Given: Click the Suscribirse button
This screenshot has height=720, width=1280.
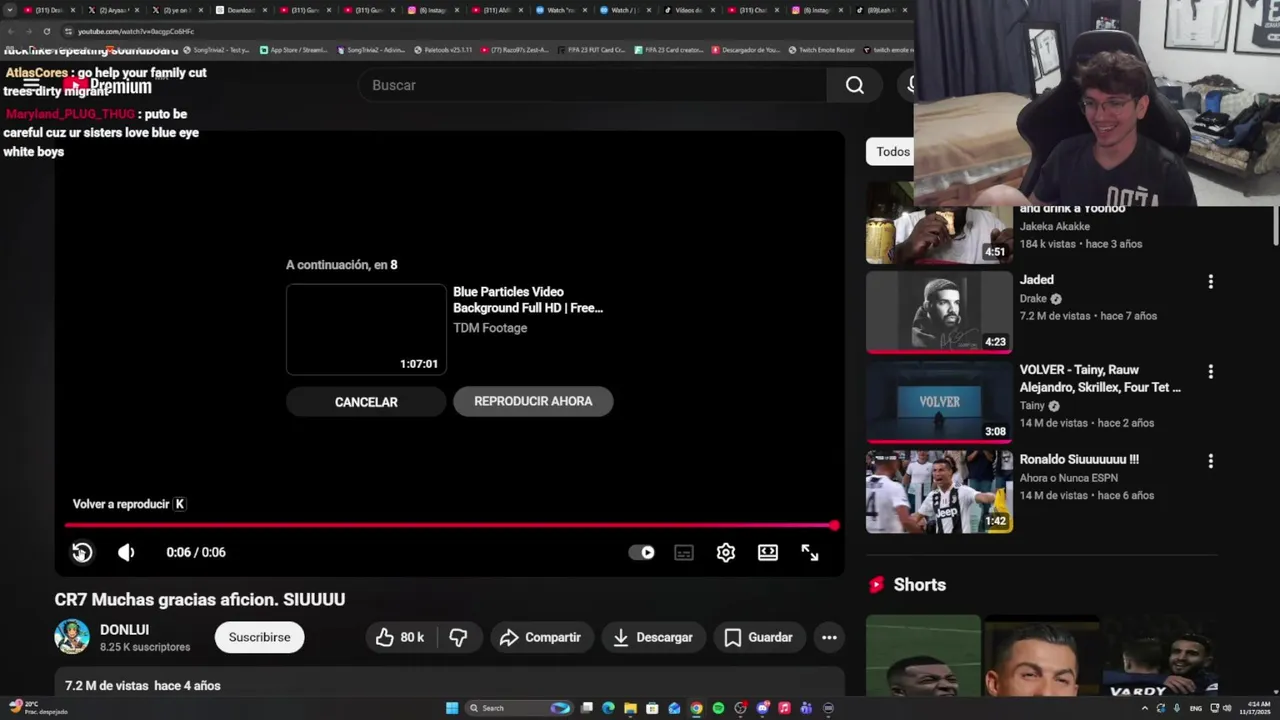Looking at the screenshot, I should pos(259,637).
